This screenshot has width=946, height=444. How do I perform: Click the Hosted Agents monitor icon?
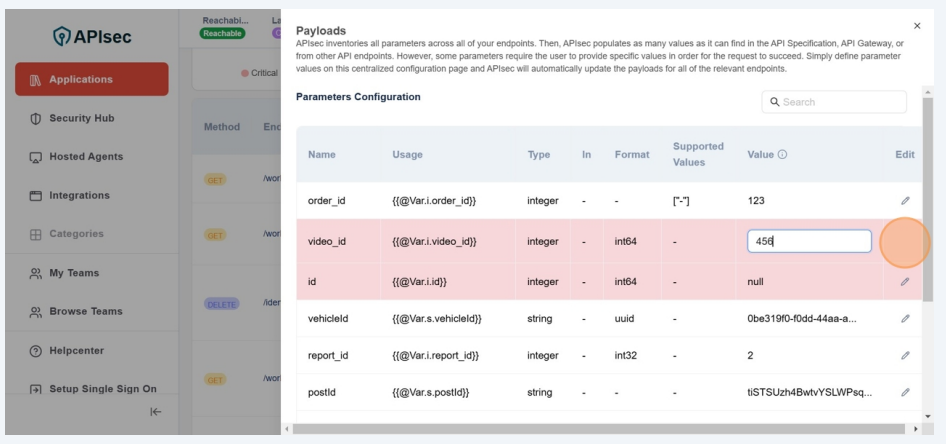pyautogui.click(x=36, y=157)
